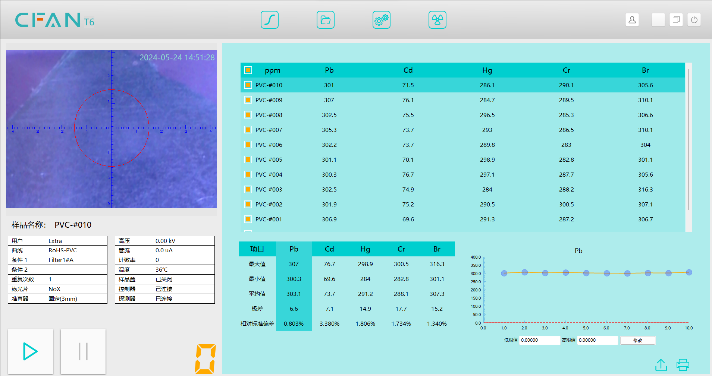Open the user account icon
The height and width of the screenshot is (376, 712).
point(632,20)
